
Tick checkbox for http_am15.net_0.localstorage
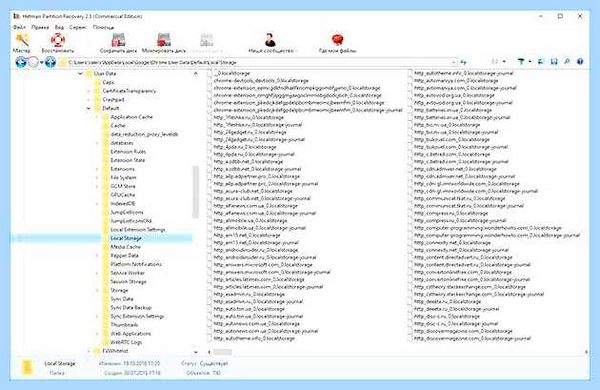click(x=210, y=235)
